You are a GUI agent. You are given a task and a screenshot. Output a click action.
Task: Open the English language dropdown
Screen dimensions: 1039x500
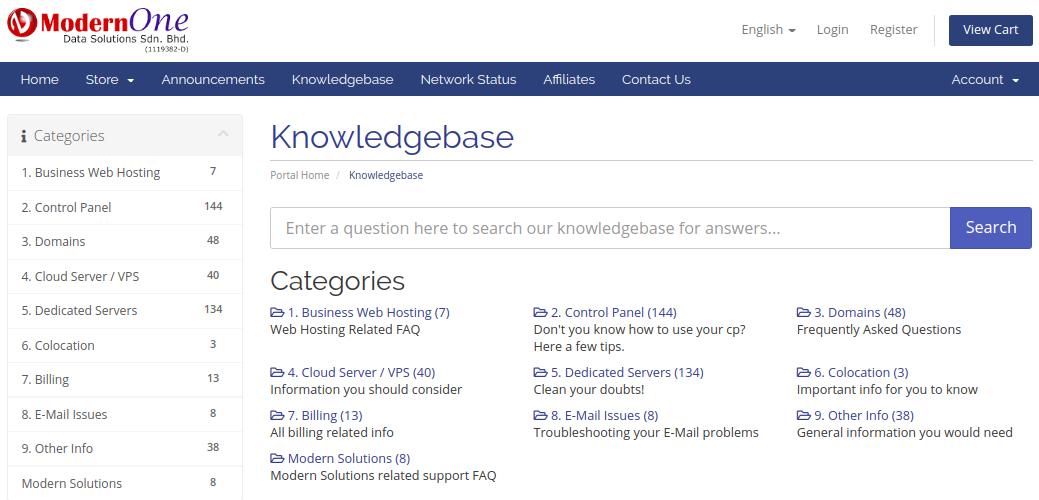tap(768, 30)
